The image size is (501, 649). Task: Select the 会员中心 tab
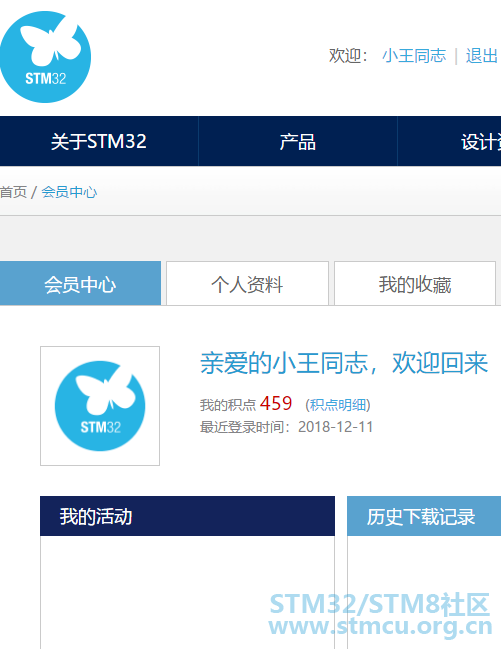pos(80,284)
